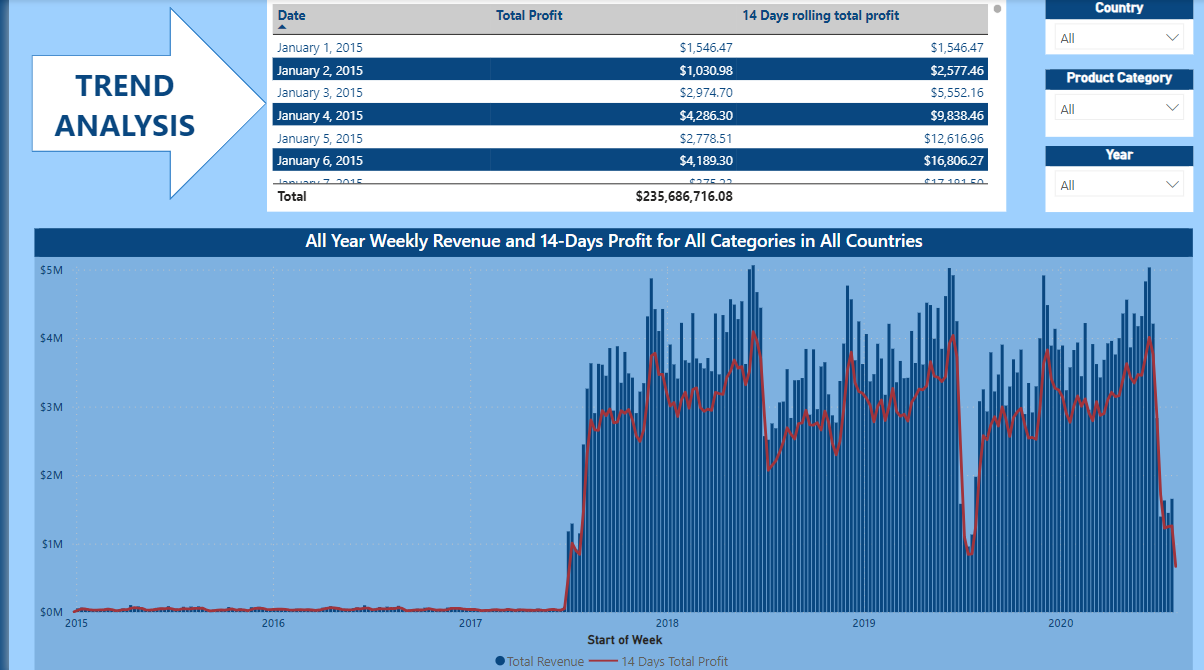Sort by 14 Days rolling total profit header

821,15
